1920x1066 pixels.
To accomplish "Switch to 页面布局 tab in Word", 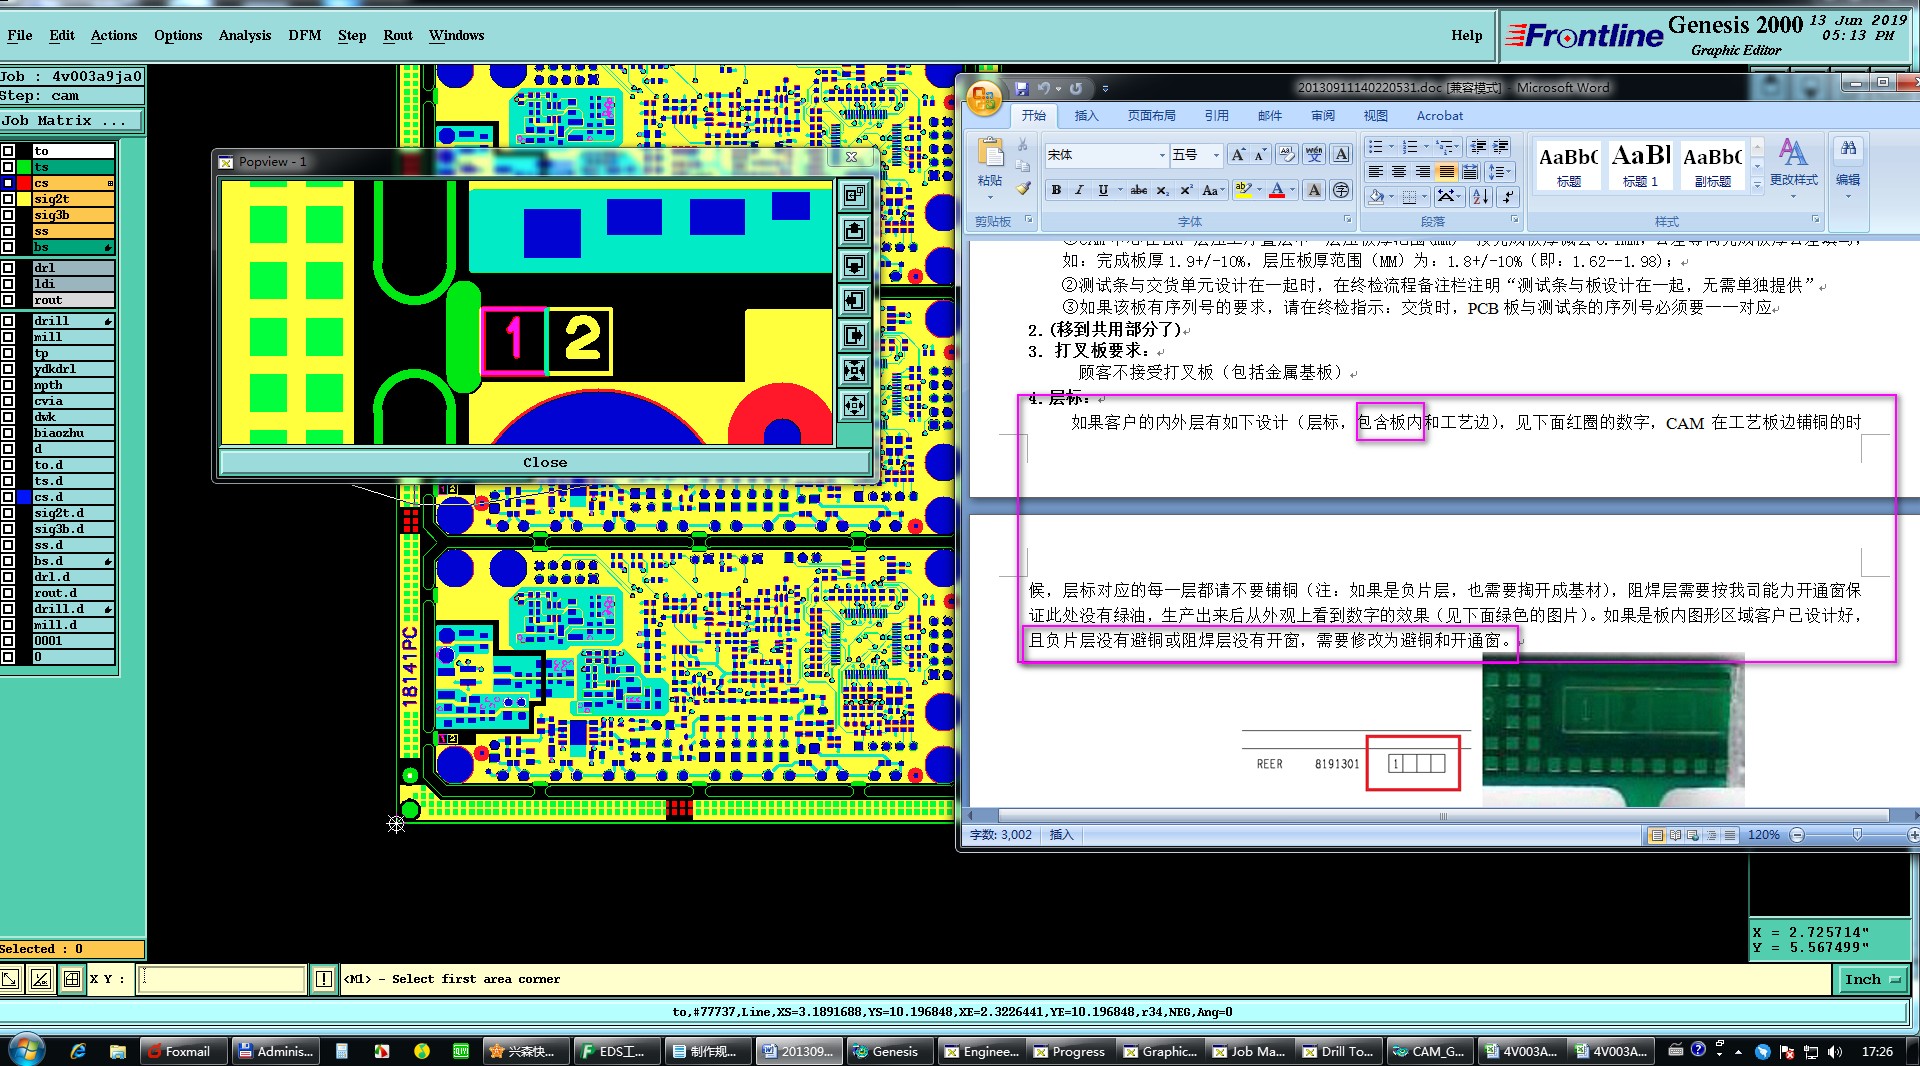I will pyautogui.click(x=1151, y=116).
